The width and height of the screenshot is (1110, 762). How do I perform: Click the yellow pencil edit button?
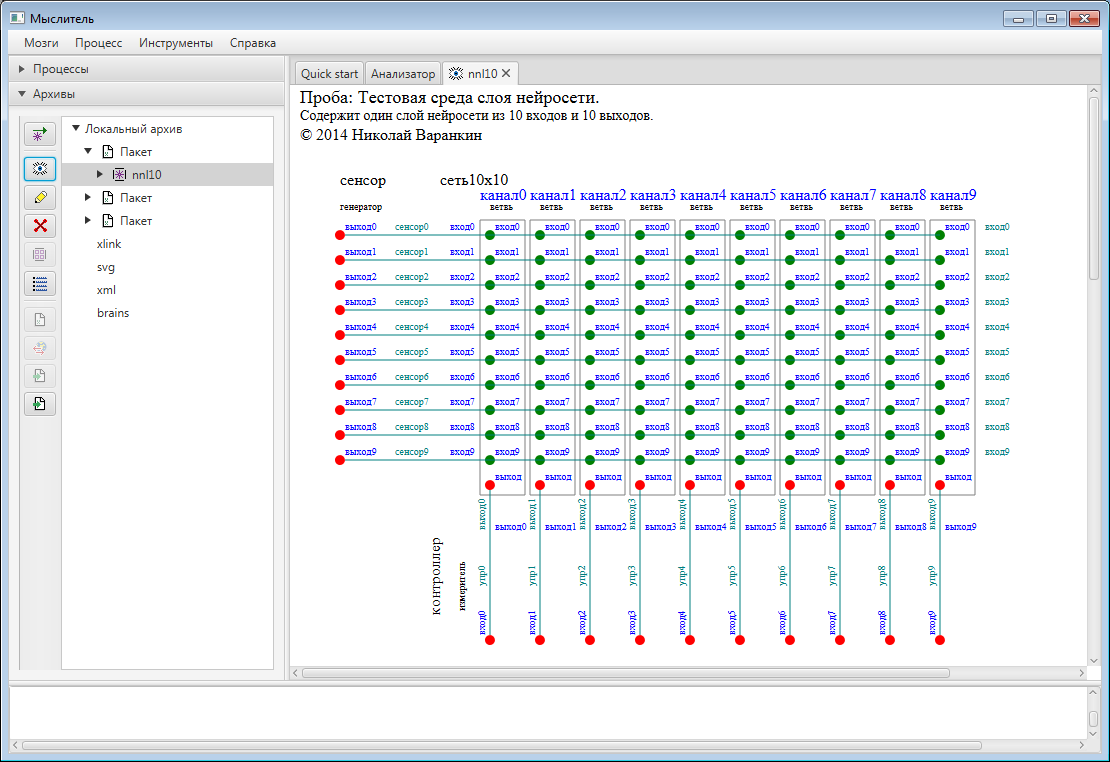coord(39,197)
